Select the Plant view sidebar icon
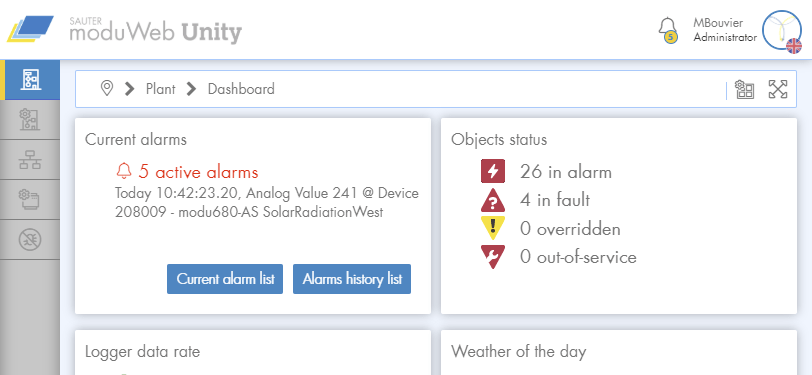The image size is (812, 375). coord(31,80)
